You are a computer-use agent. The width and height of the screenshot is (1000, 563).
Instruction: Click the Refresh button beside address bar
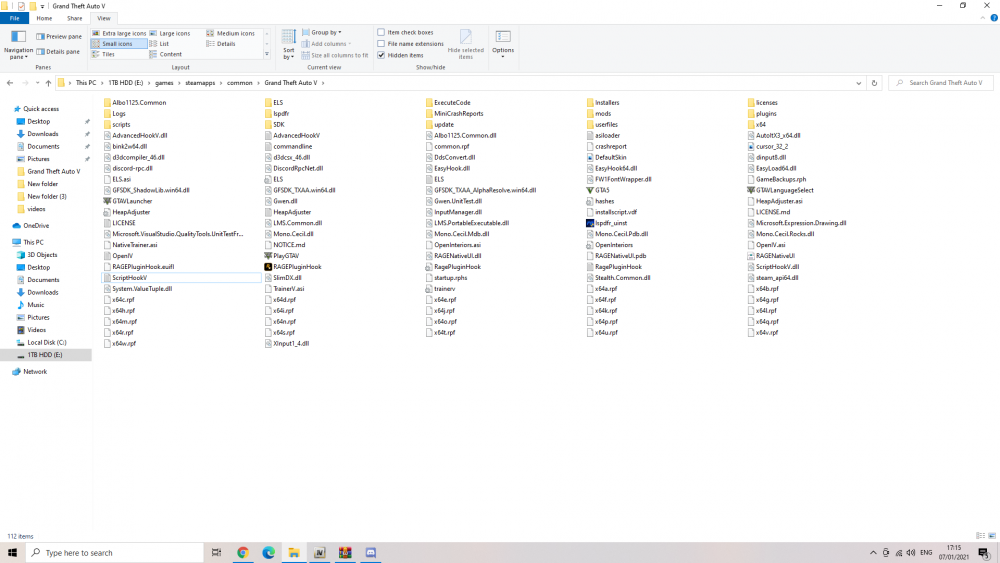pos(874,83)
